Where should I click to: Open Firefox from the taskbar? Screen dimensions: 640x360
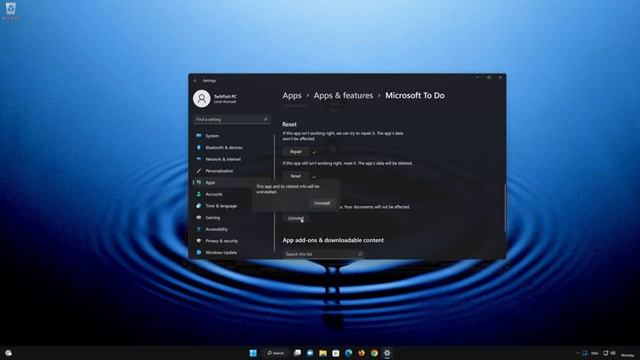[x=361, y=353]
